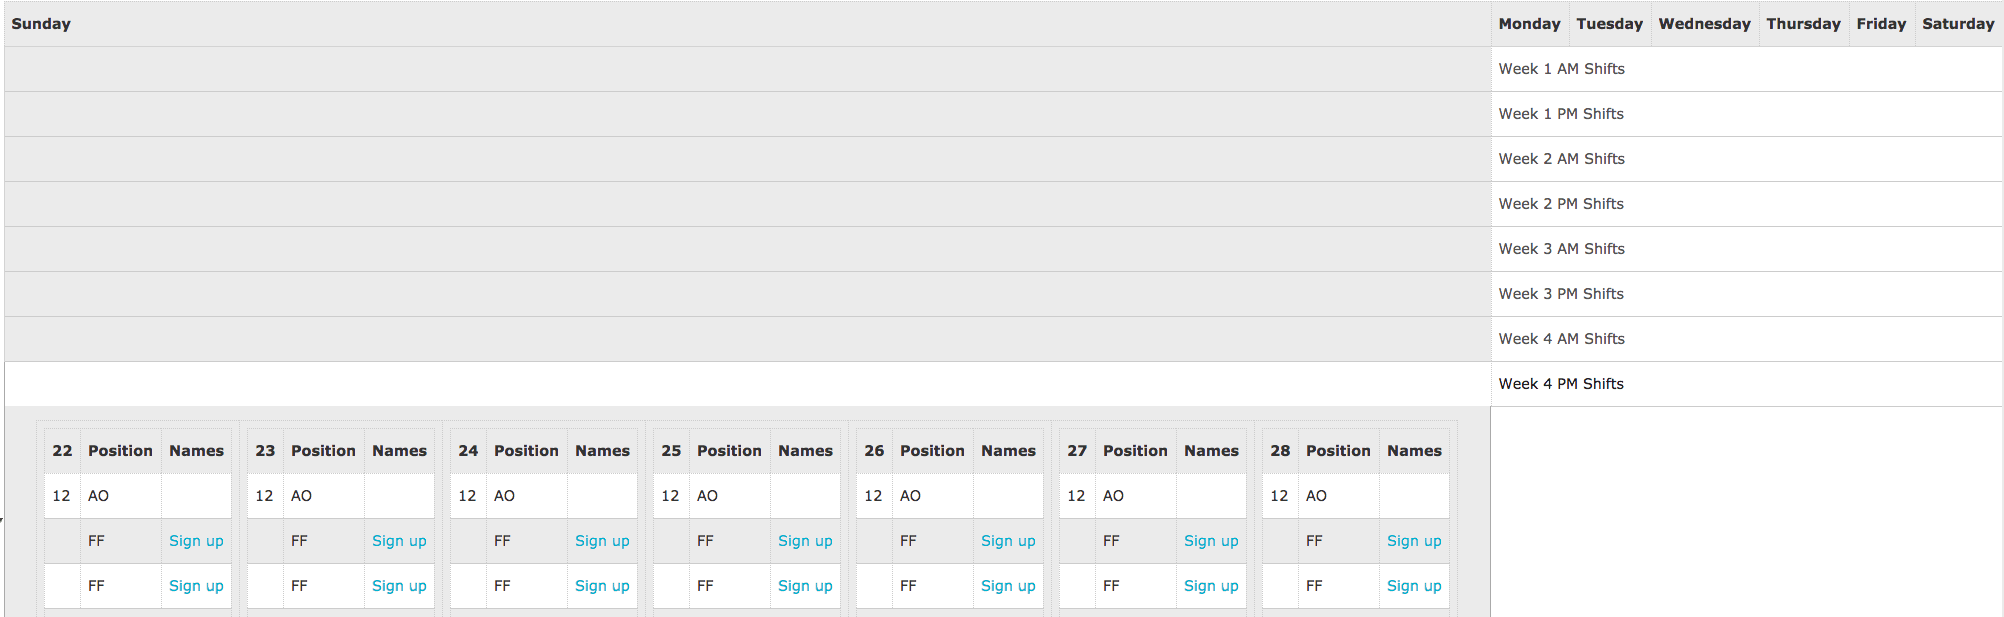Screen dimensions: 2004x617
Task: Select the Sunday column header
Action: click(41, 23)
